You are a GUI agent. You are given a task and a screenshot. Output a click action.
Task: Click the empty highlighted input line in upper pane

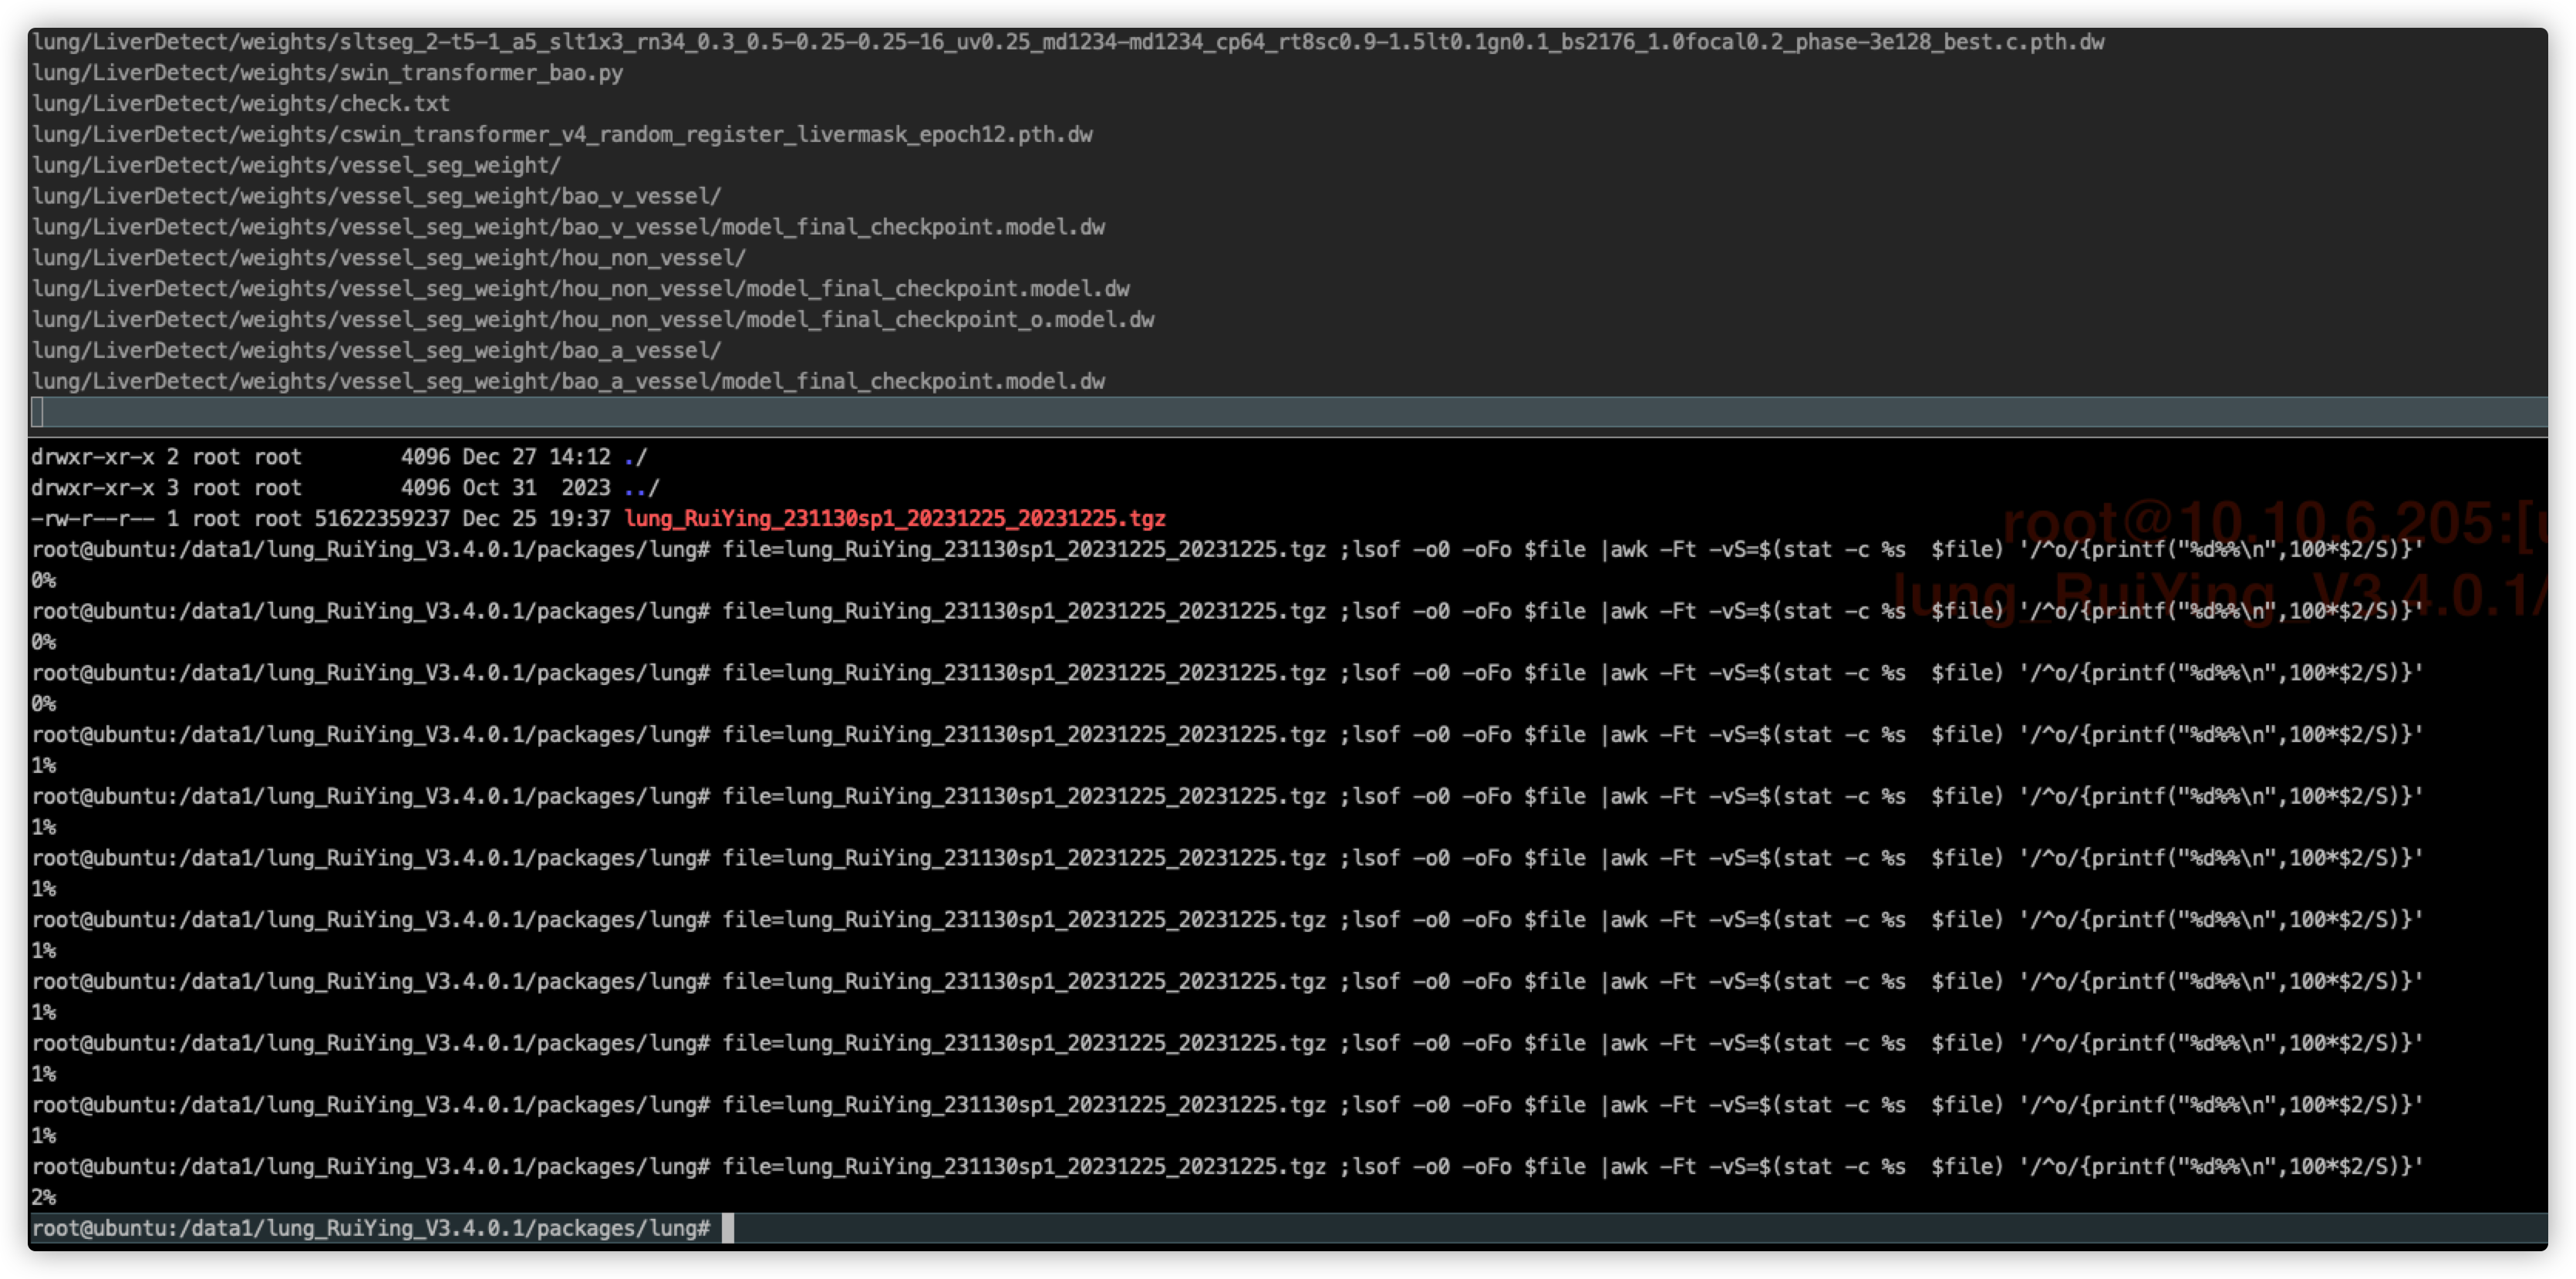click(x=1288, y=412)
